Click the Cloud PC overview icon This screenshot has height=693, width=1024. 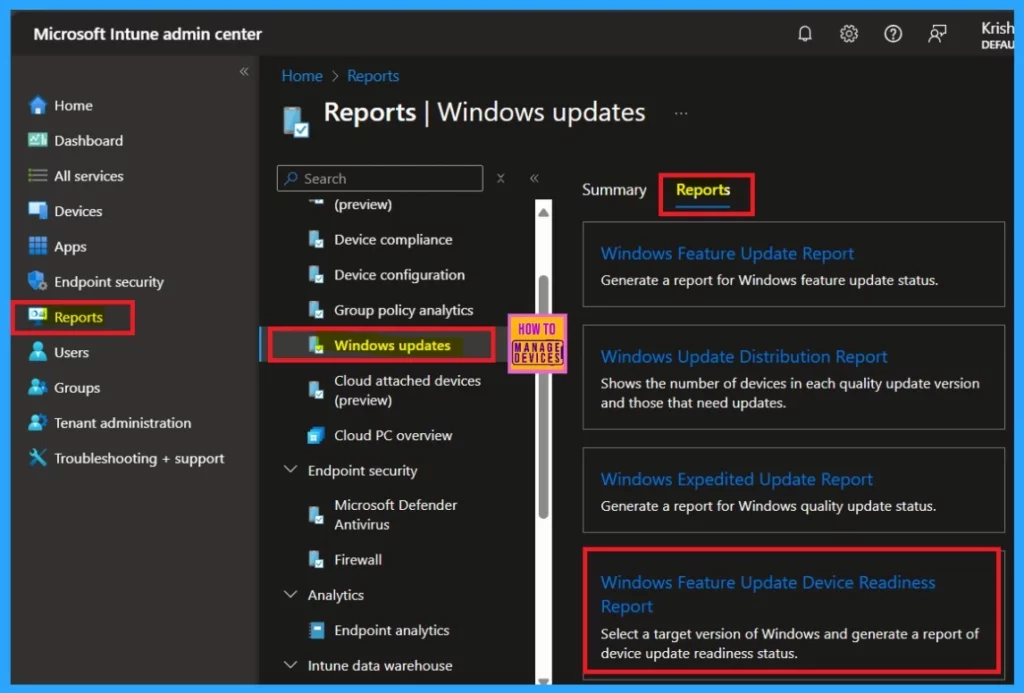pyautogui.click(x=316, y=436)
